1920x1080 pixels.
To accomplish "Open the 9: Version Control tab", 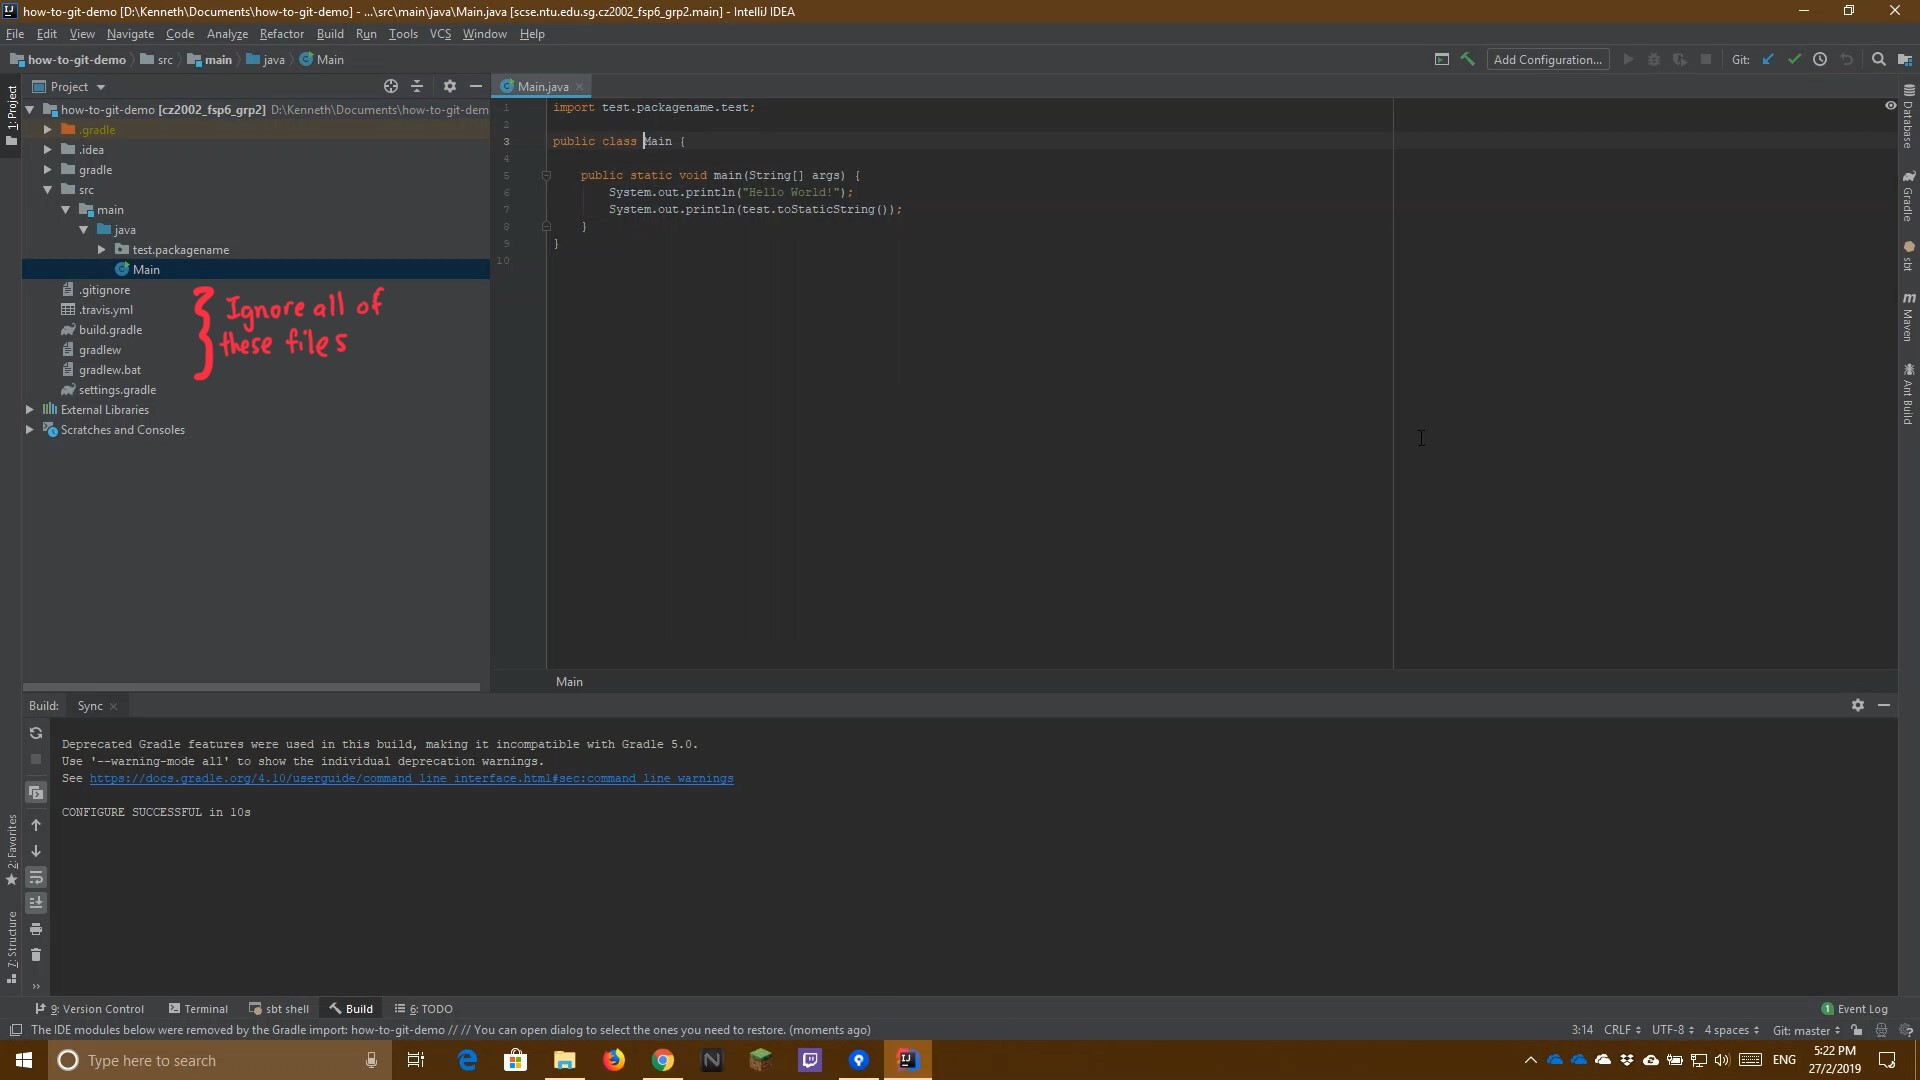I will (x=90, y=1008).
